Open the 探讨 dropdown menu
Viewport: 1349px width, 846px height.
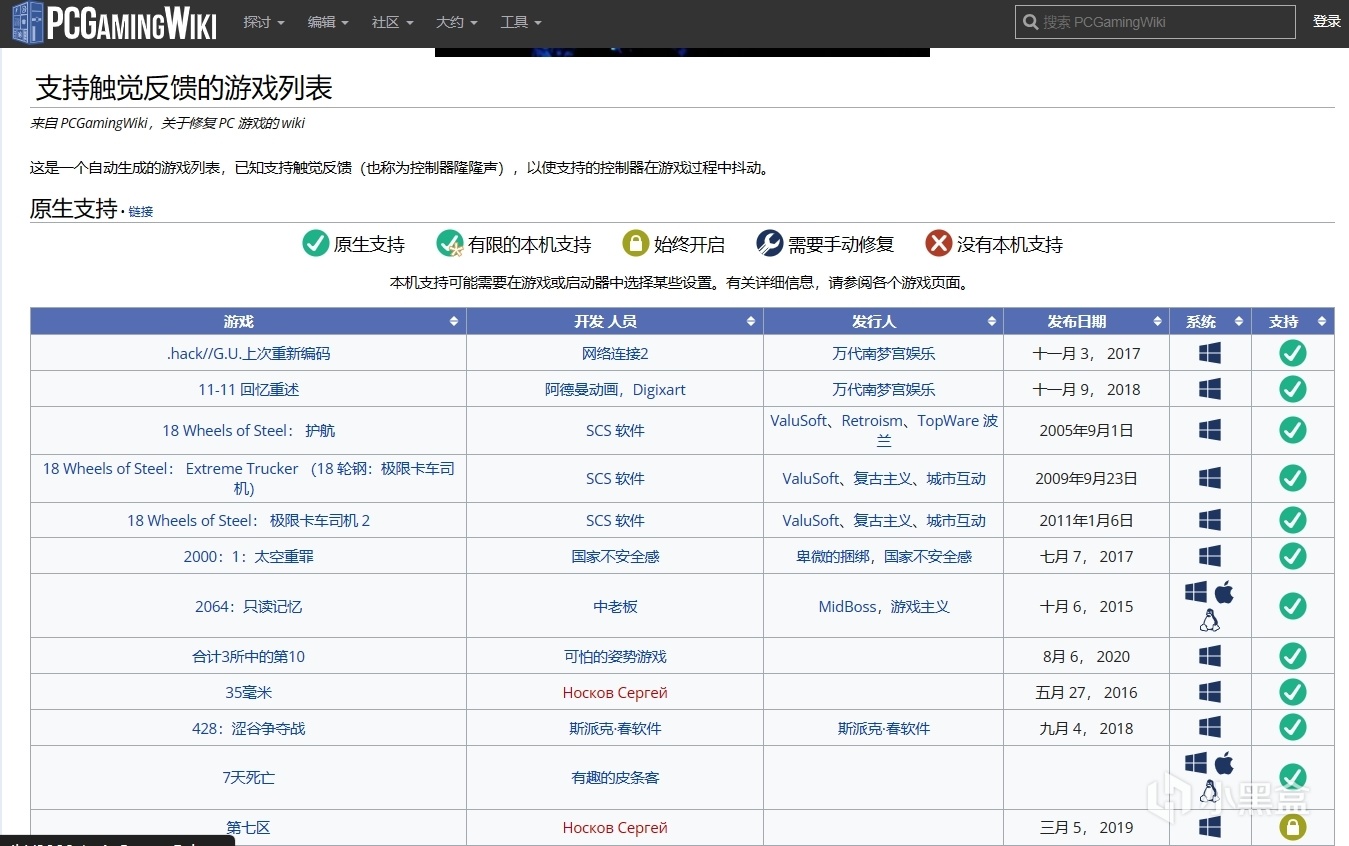264,22
